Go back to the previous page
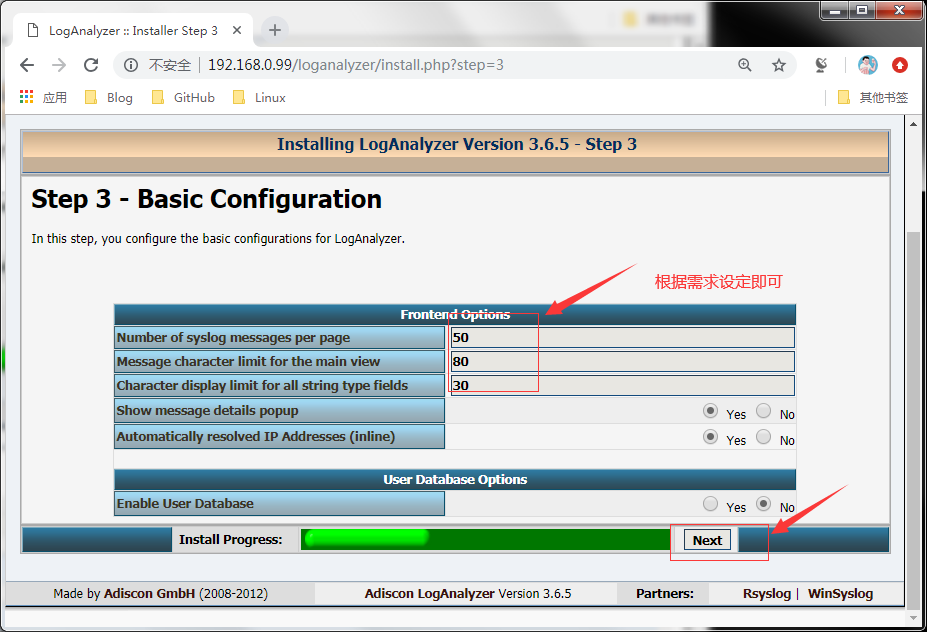This screenshot has height=632, width=927. (27, 65)
